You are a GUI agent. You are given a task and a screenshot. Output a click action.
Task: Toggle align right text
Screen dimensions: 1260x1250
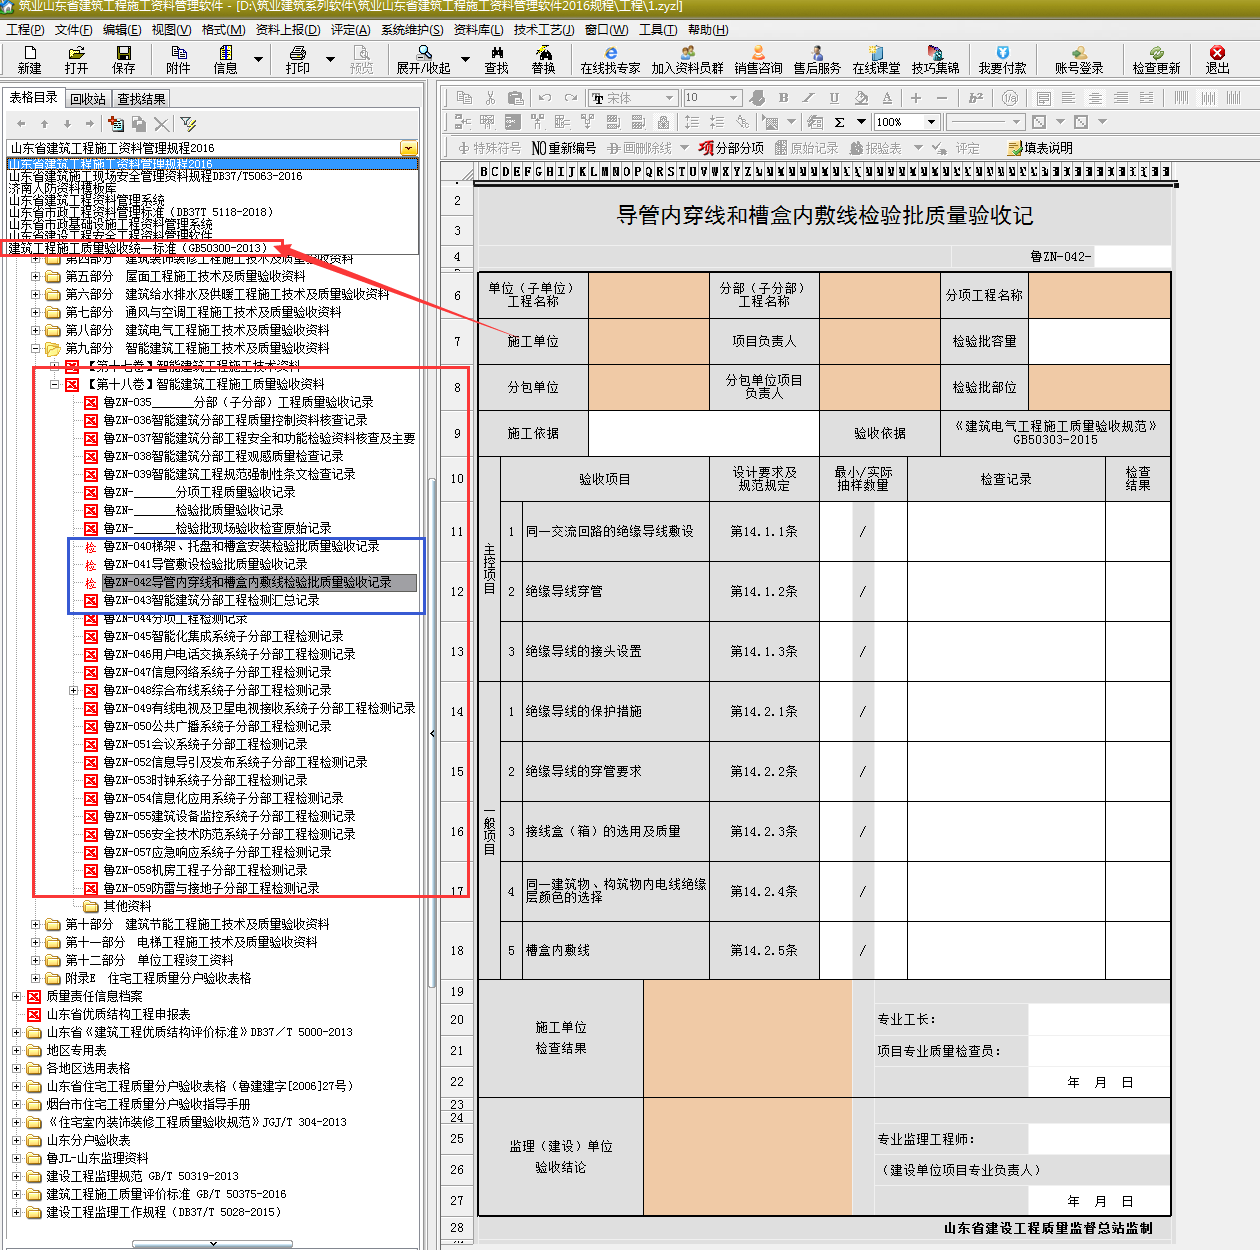click(x=1121, y=98)
